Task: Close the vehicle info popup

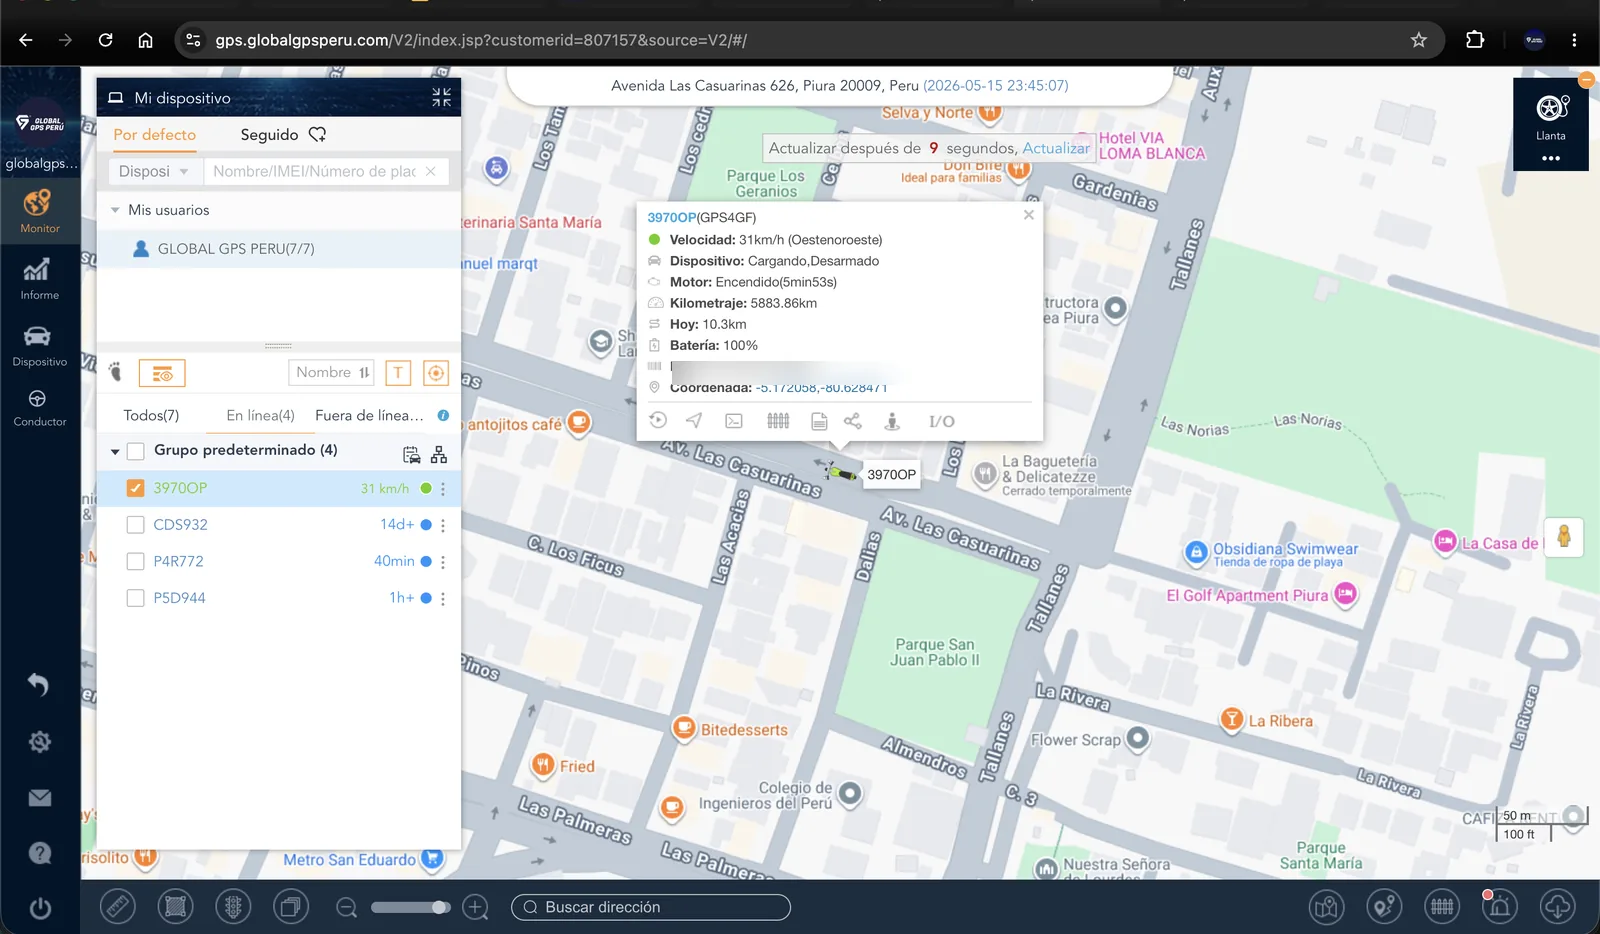Action: (x=1029, y=215)
